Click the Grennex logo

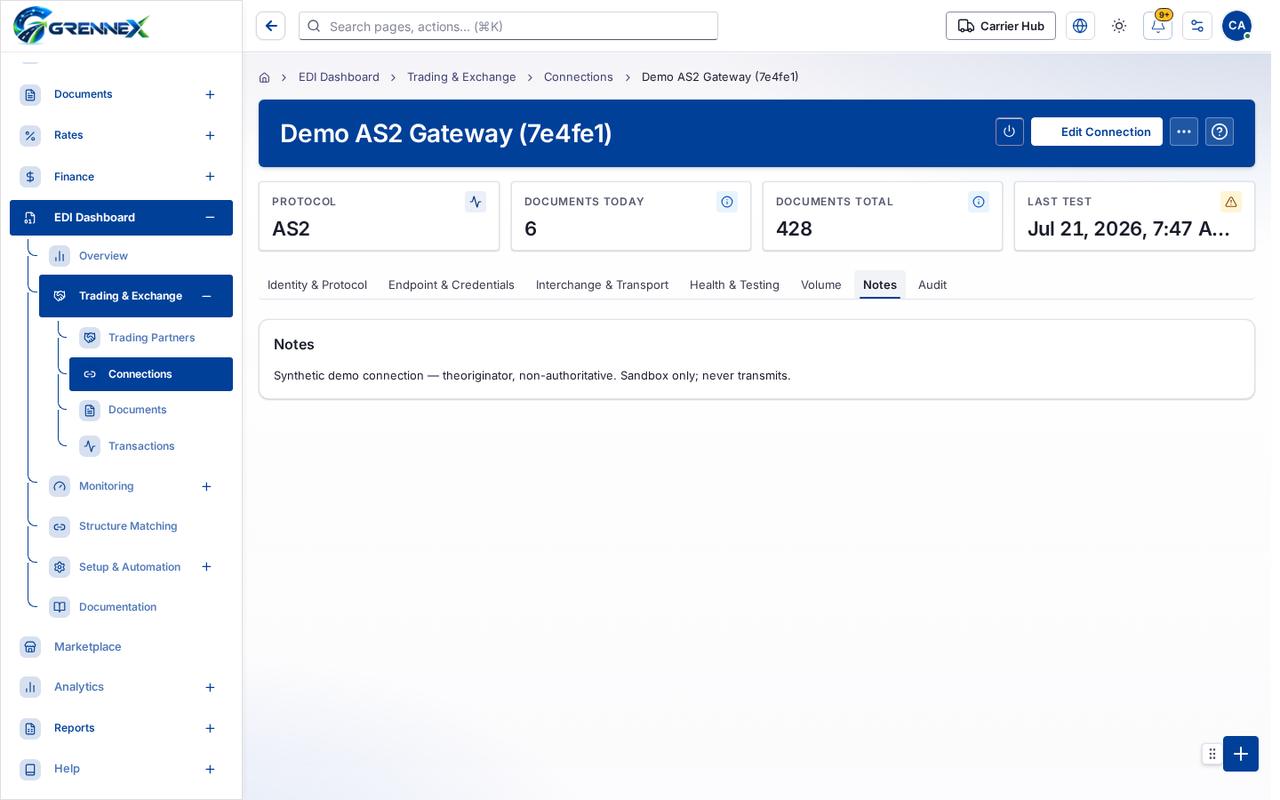pos(81,25)
